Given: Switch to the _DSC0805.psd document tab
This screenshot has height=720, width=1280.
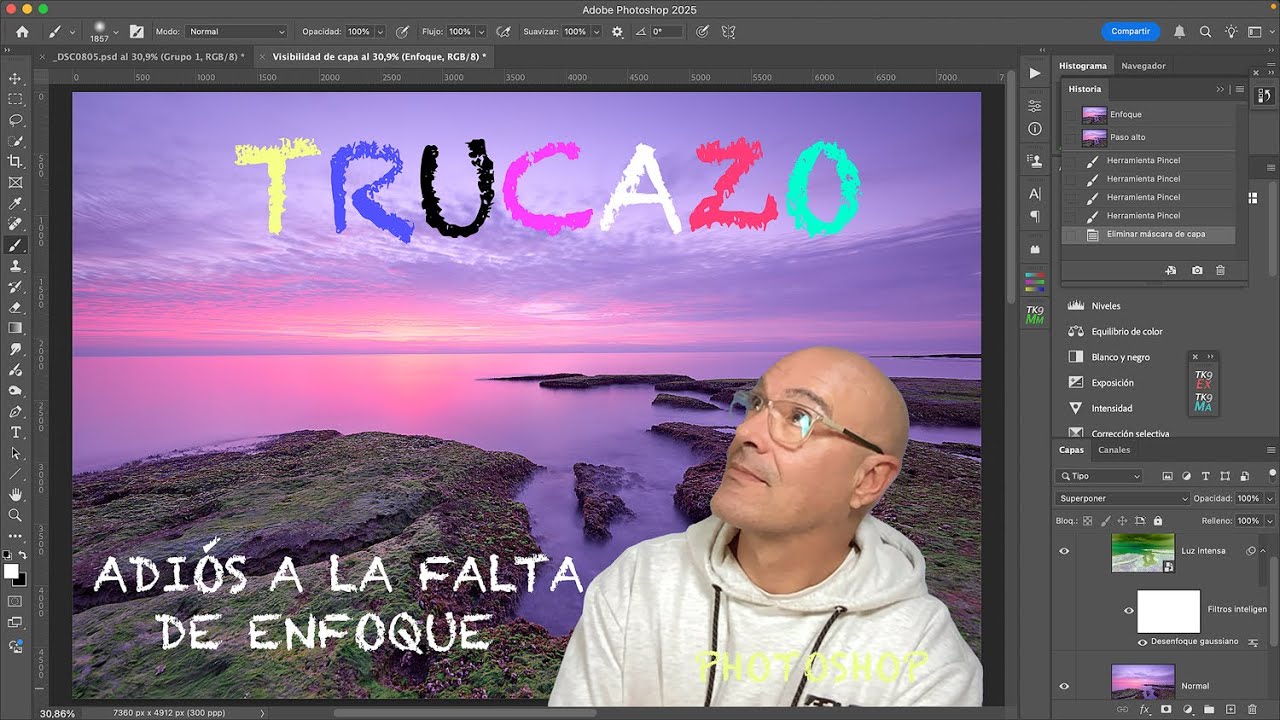Looking at the screenshot, I should click(148, 57).
